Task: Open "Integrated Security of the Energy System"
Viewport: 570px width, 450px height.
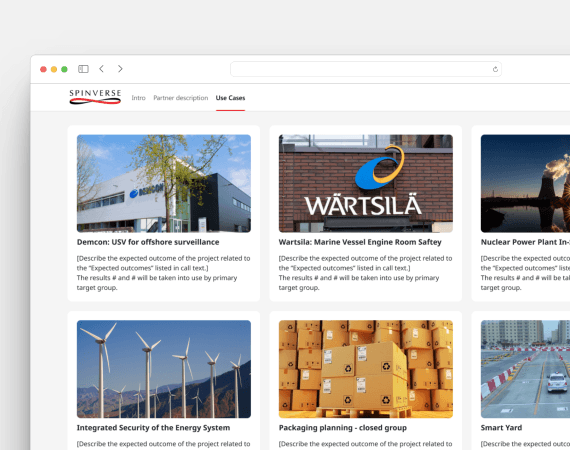Action: coord(153,428)
